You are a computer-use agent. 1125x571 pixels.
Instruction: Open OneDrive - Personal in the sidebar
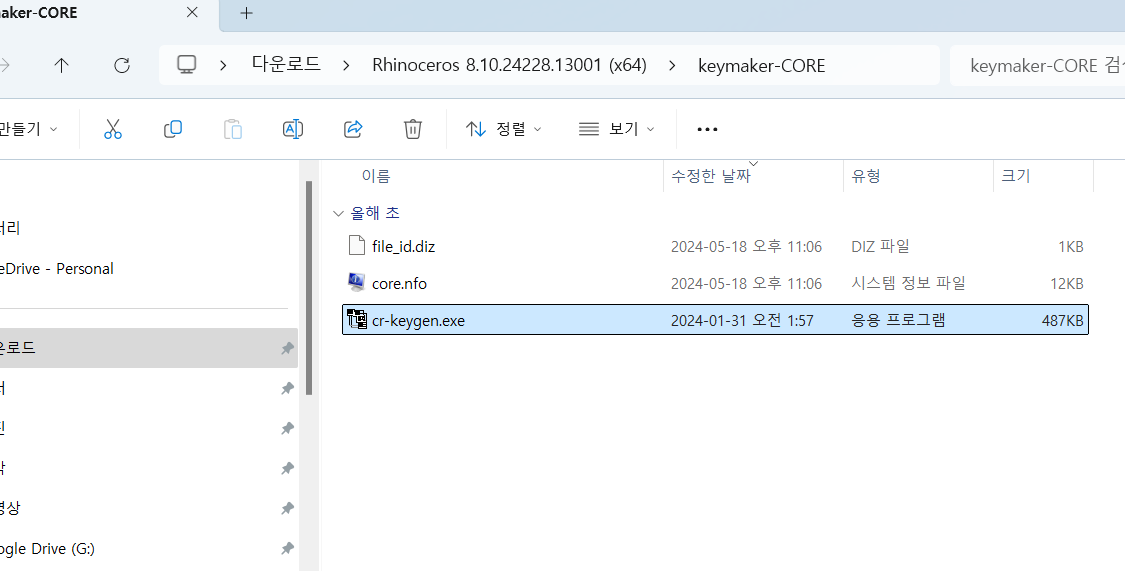tap(57, 268)
